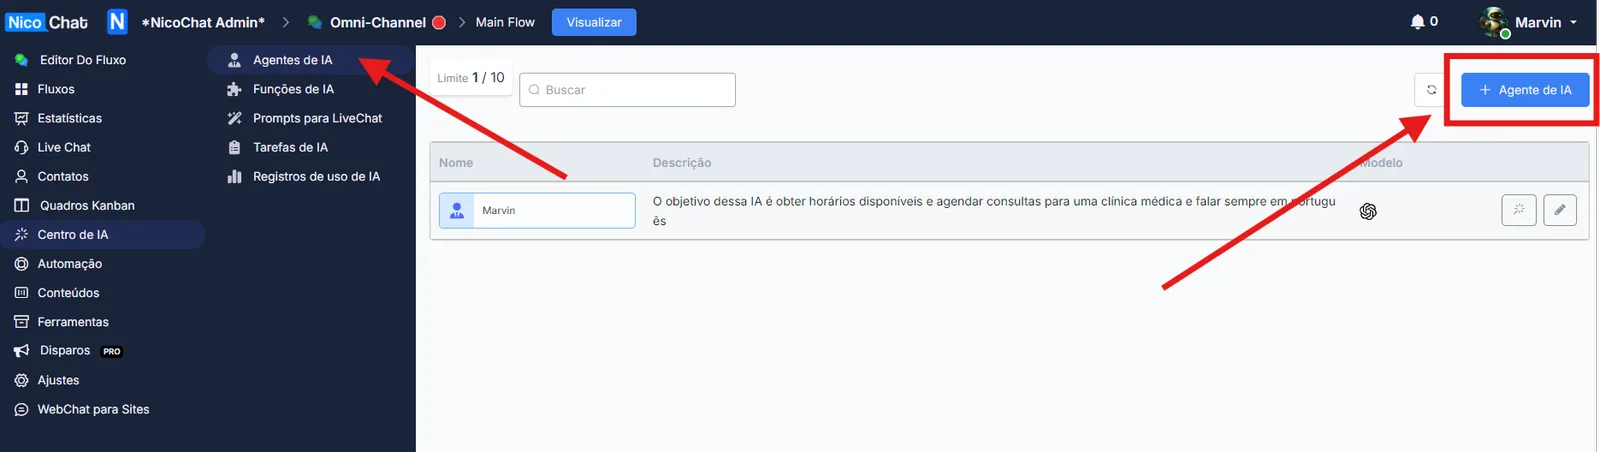This screenshot has width=1600, height=452.
Task: Click the blue N workspace icon
Action: pyautogui.click(x=117, y=22)
